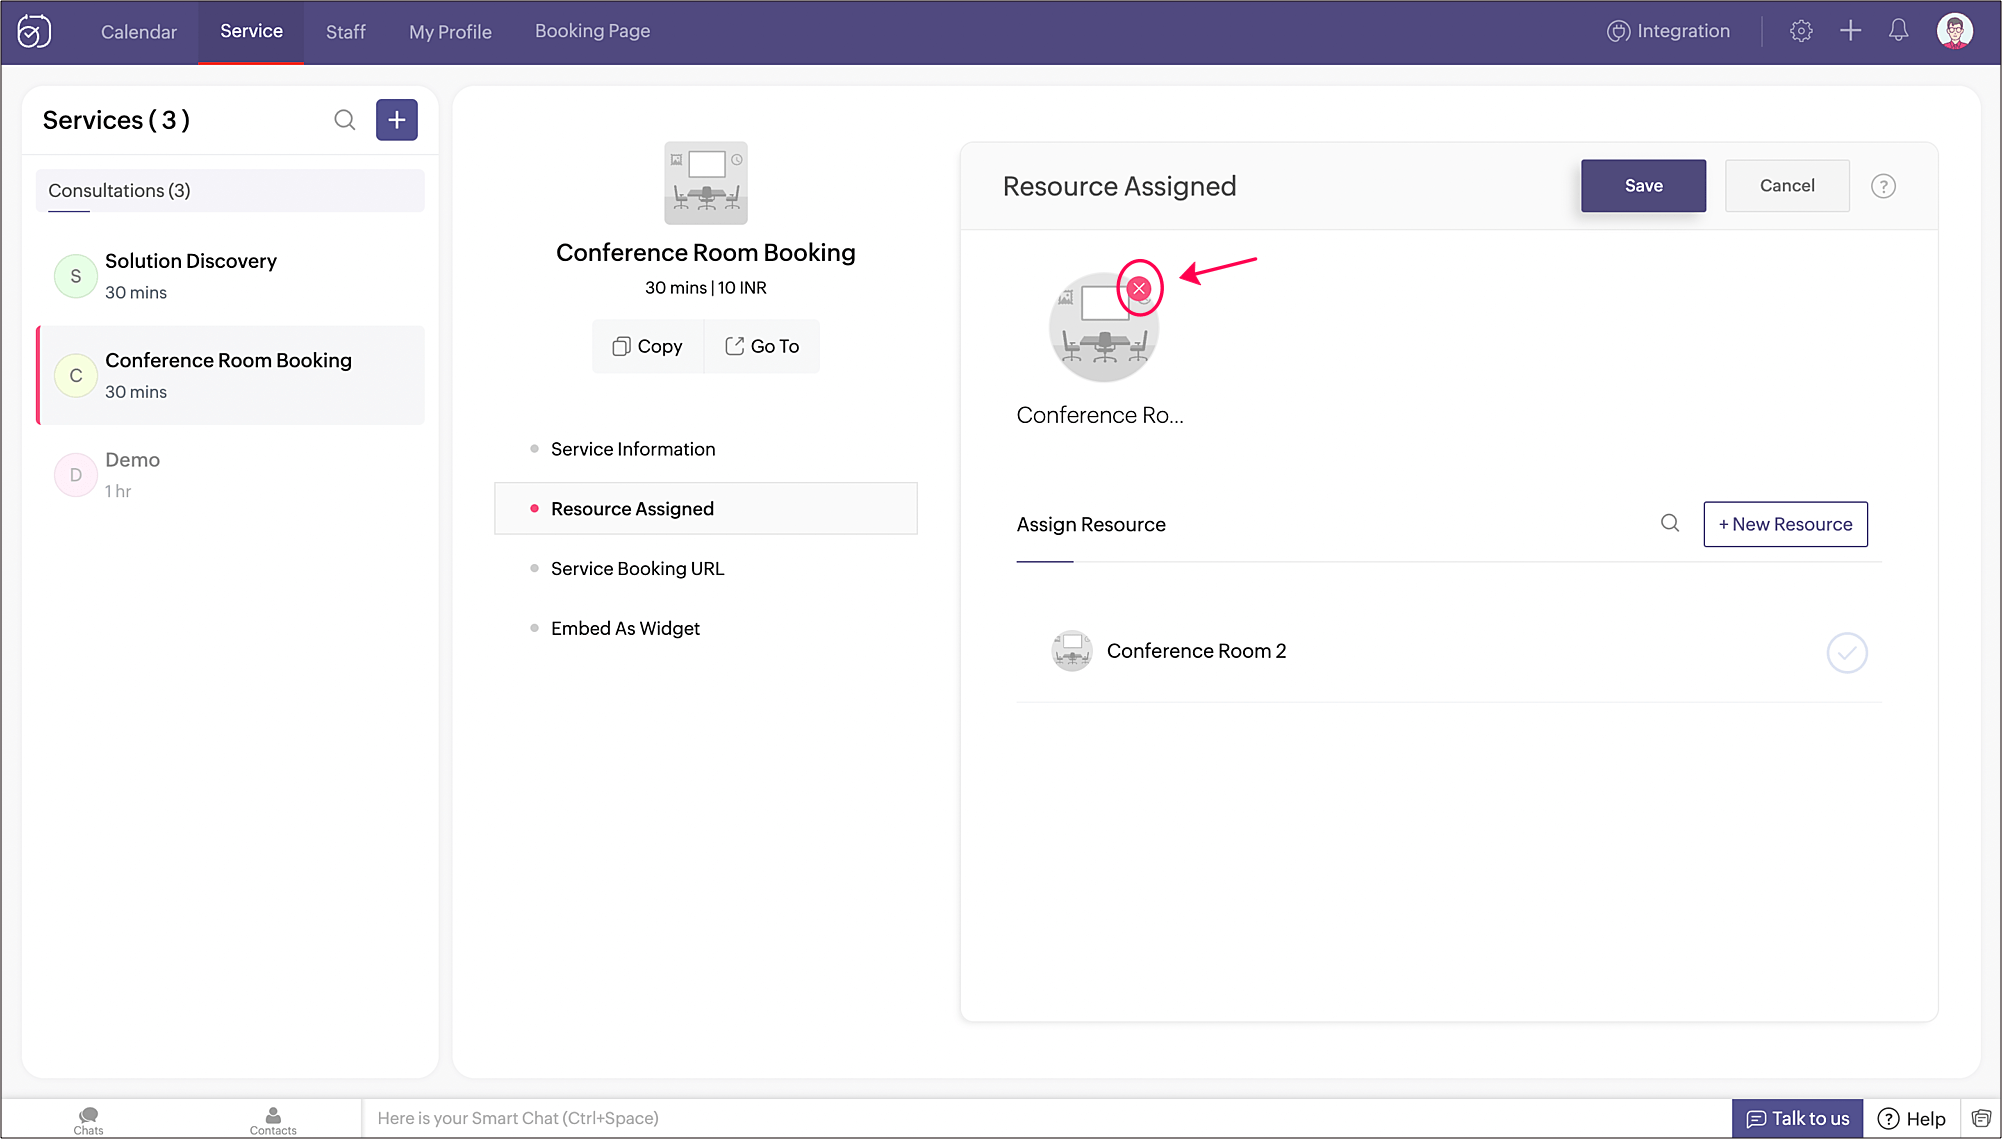Open the Contacts panel
Screen dimensions: 2002x1139
tap(273, 1120)
